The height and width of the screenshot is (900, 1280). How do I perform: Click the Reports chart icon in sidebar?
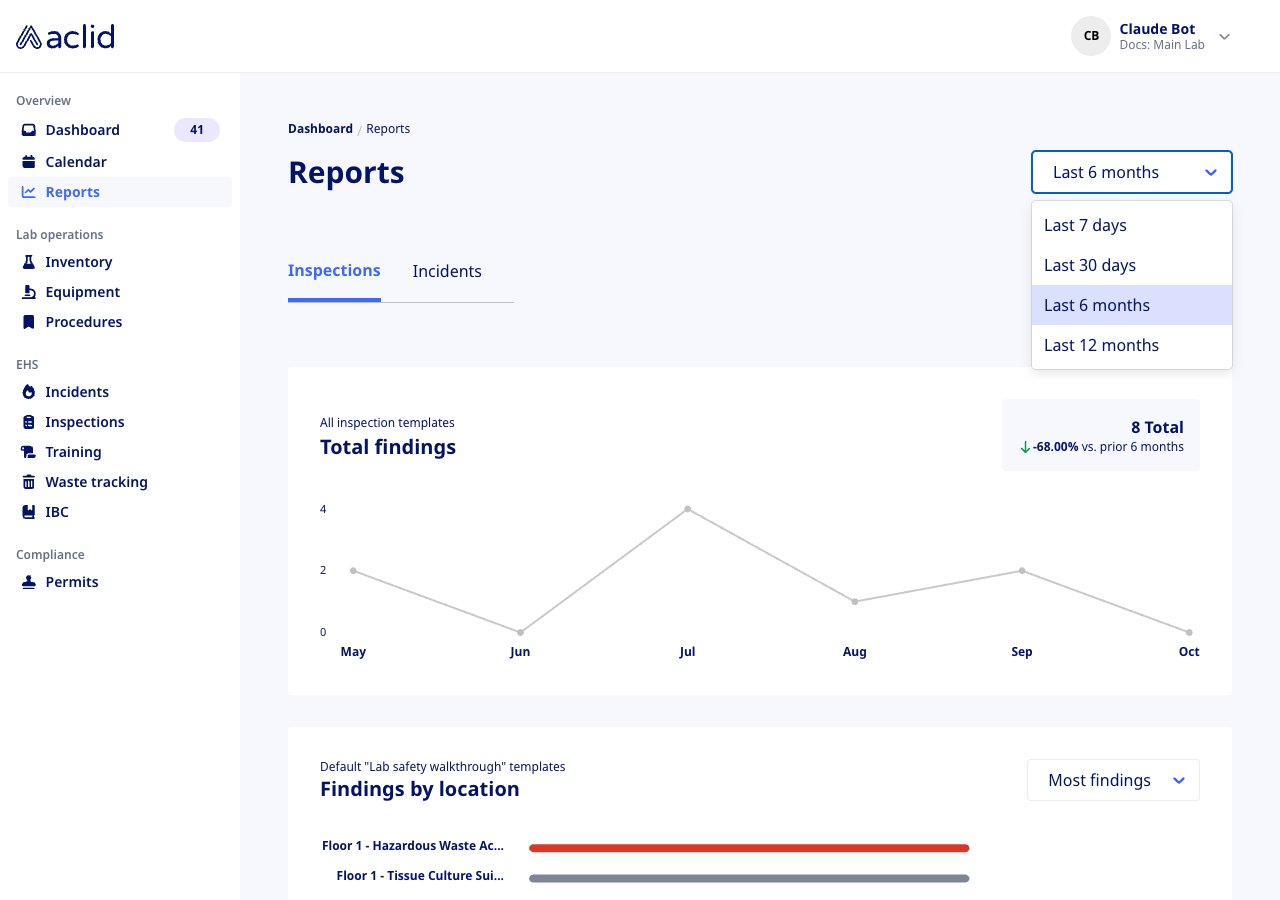point(29,192)
